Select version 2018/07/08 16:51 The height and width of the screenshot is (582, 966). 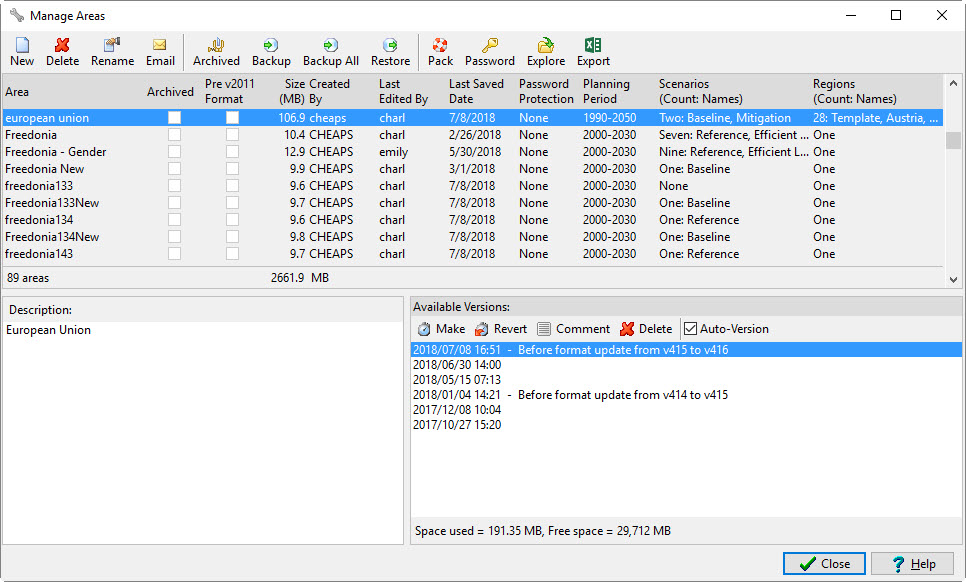(x=686, y=350)
